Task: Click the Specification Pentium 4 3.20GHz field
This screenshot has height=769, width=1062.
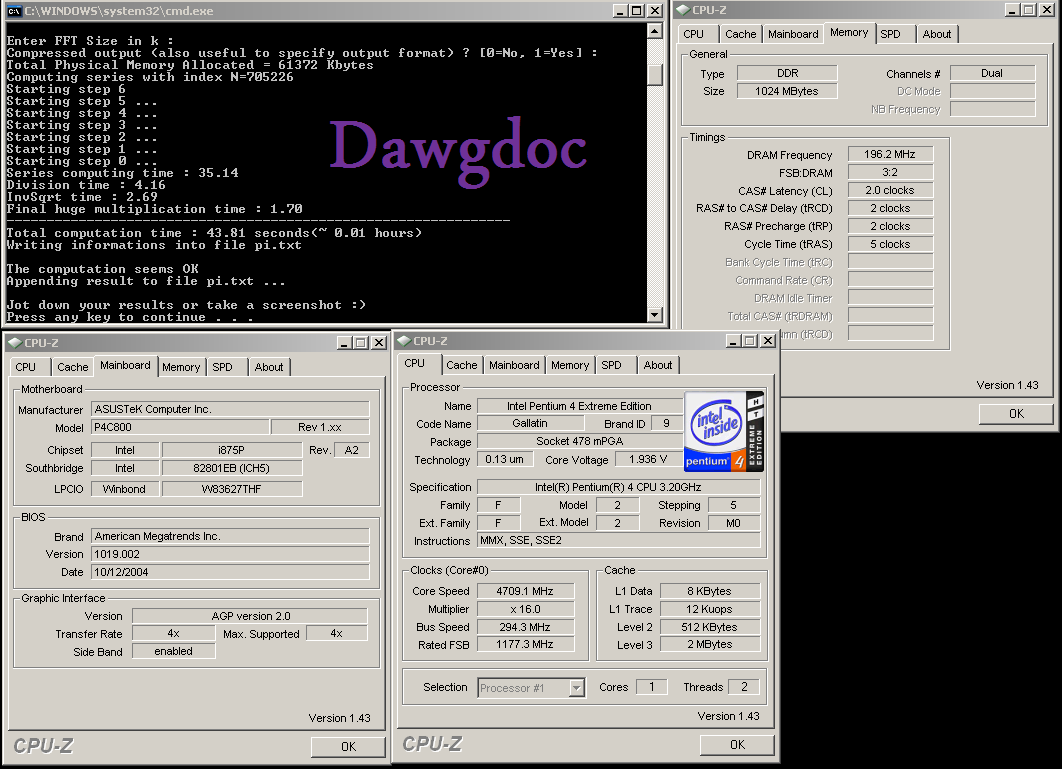Action: [x=618, y=487]
